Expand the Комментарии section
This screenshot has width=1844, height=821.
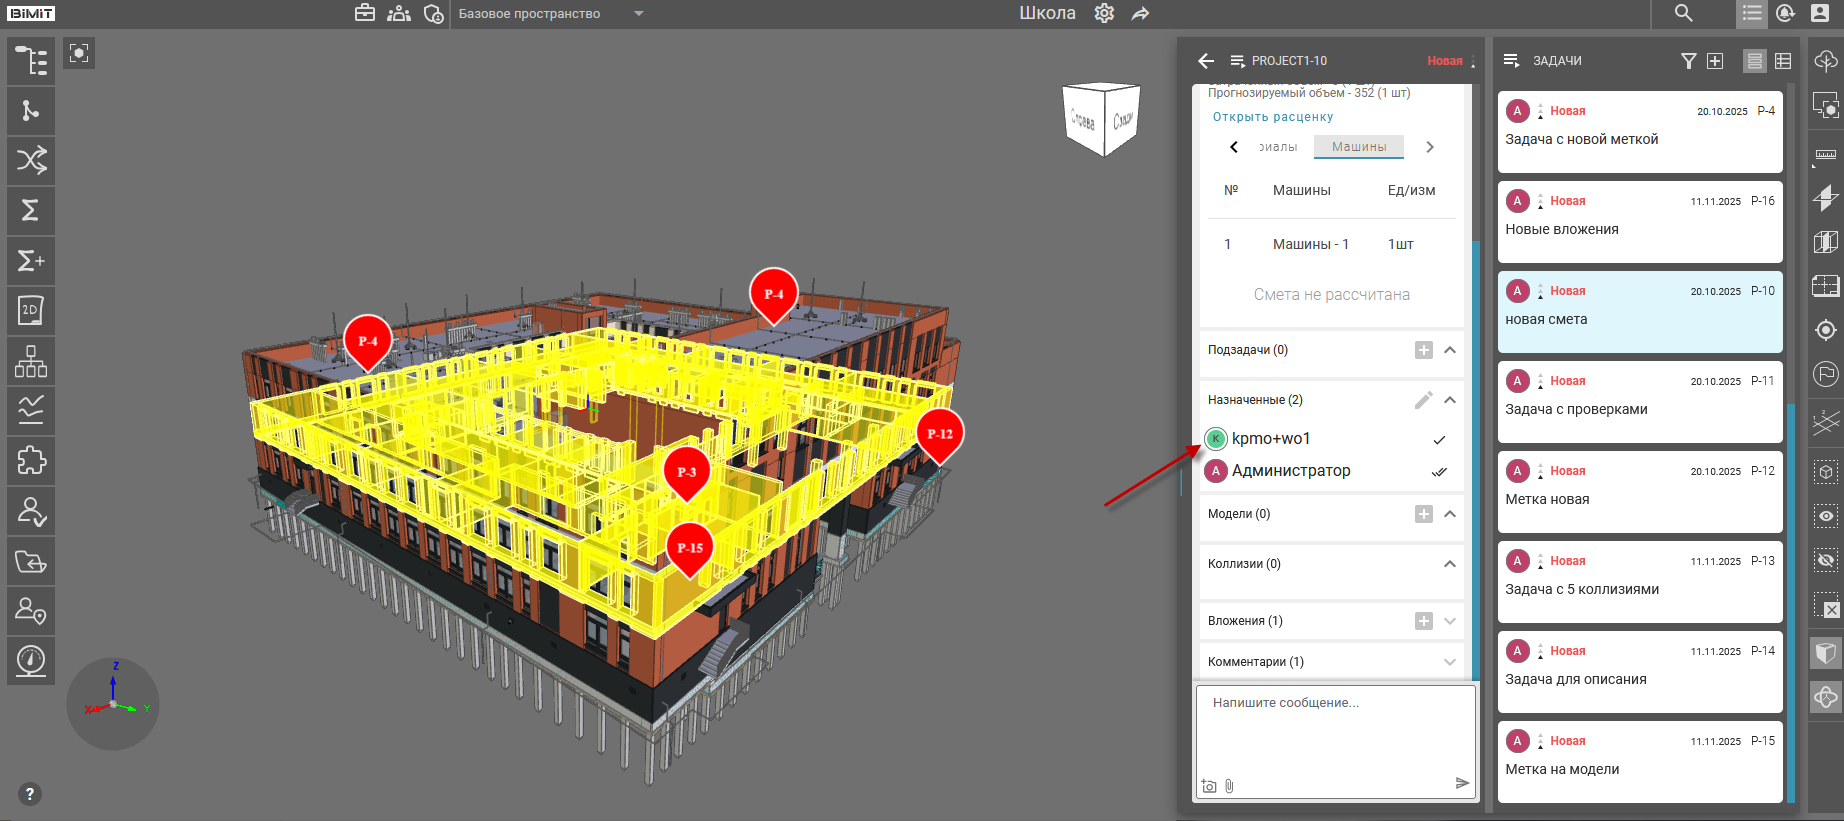[x=1449, y=662]
